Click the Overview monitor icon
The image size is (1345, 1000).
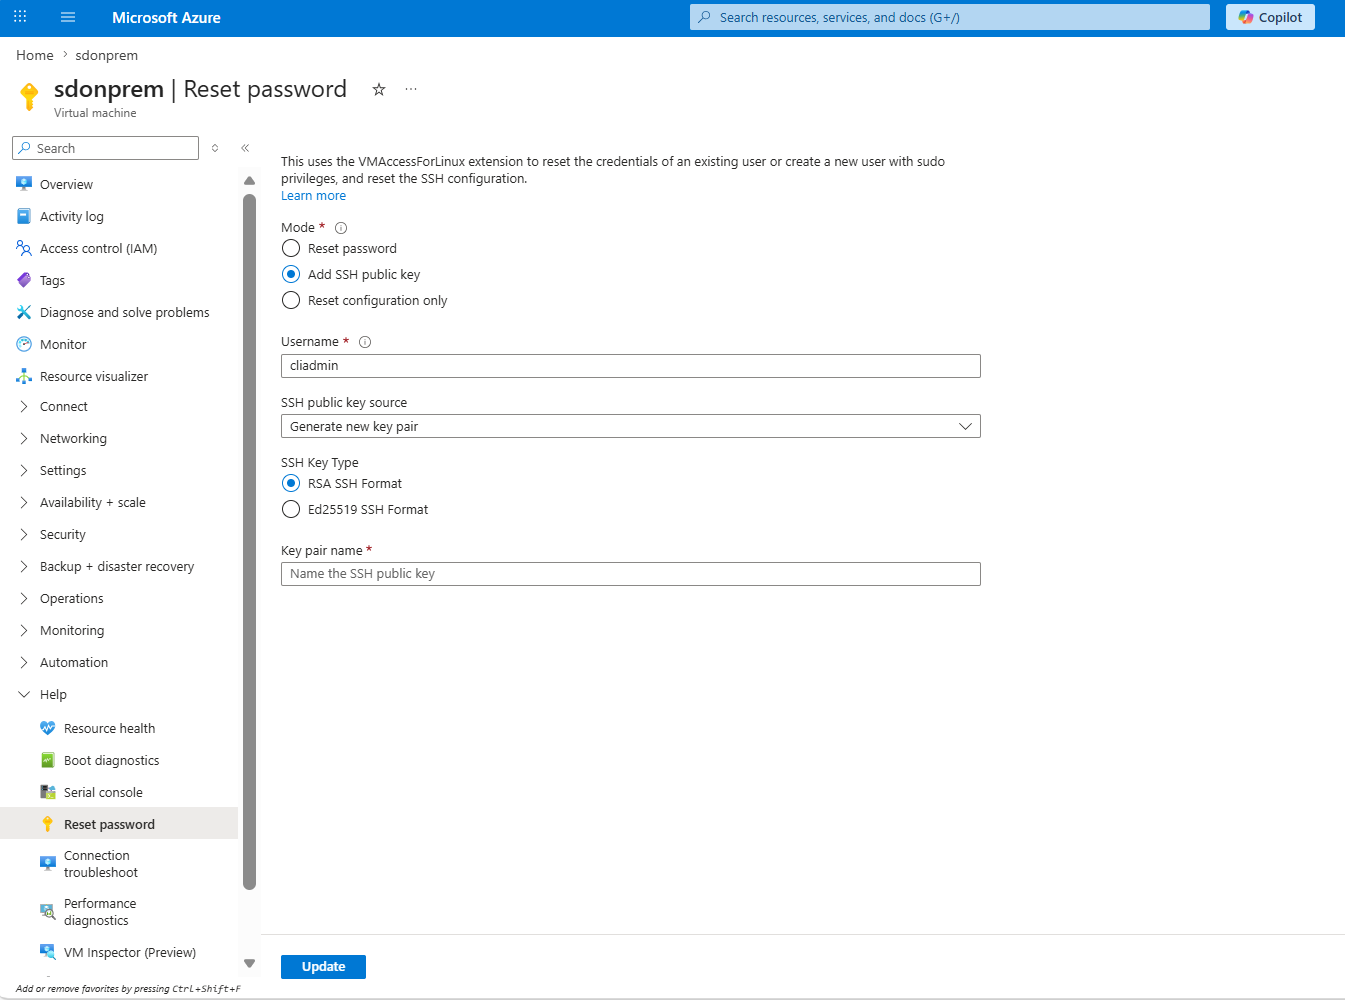(24, 184)
